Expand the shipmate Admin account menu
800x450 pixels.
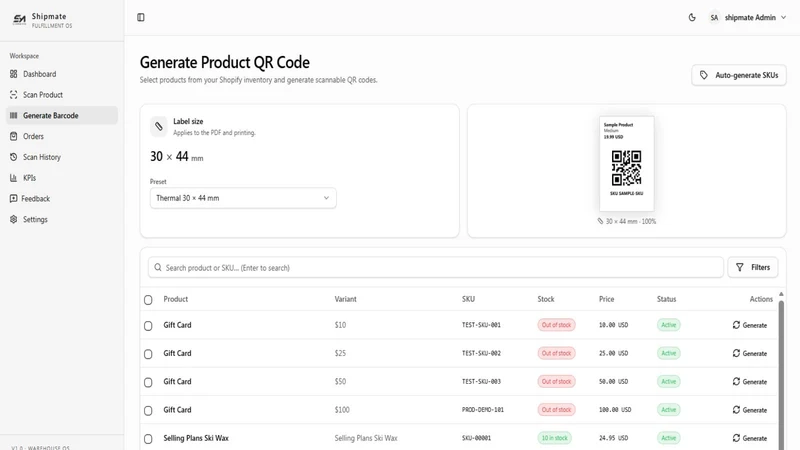pyautogui.click(x=747, y=17)
